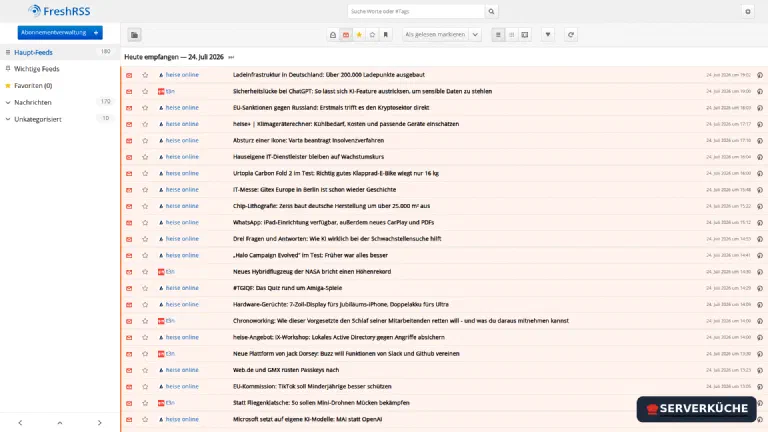The width and height of the screenshot is (768, 432).
Task: Open the FreshRSS logo home link
Action: click(59, 11)
